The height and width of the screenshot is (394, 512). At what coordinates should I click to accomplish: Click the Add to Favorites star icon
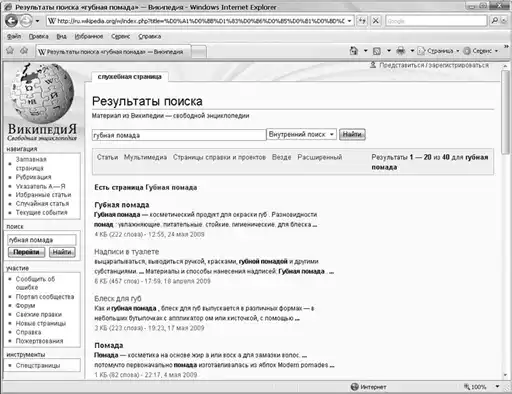pos(24,51)
